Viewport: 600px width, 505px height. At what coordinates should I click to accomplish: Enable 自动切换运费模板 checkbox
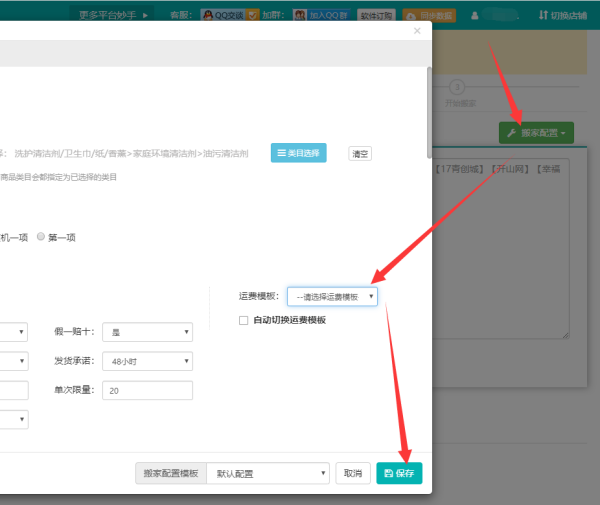(244, 320)
